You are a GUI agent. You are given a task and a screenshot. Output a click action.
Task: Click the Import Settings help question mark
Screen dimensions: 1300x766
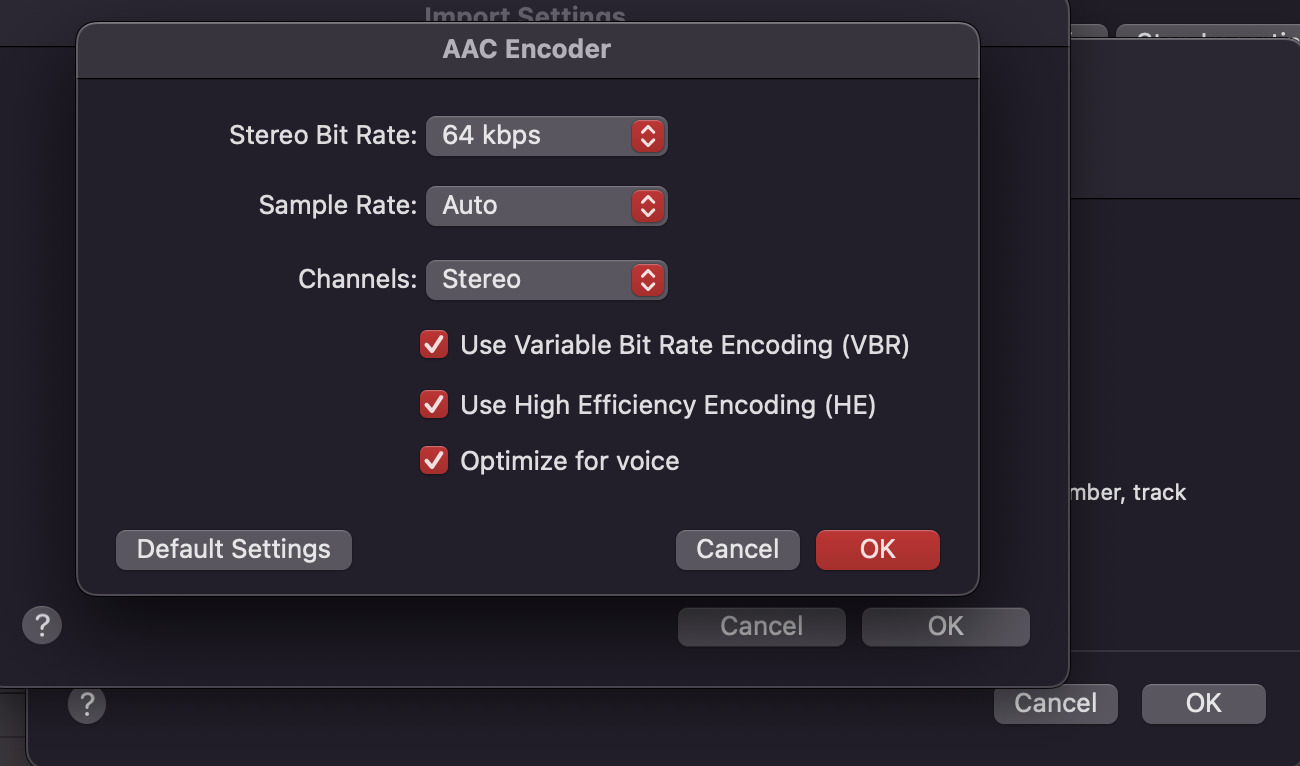42,626
